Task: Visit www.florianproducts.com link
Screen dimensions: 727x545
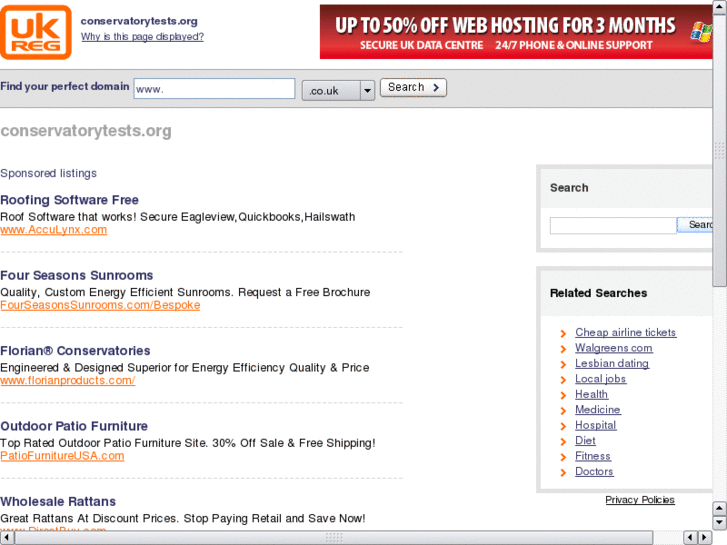Action: (68, 380)
